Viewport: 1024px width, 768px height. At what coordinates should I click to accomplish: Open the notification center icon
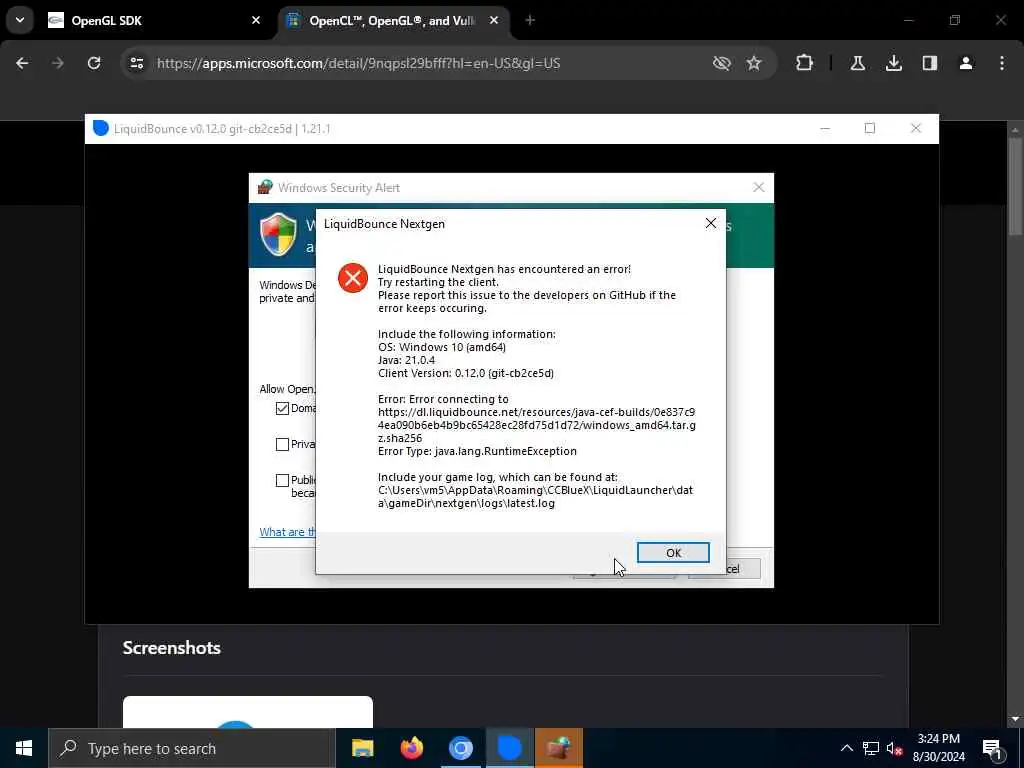click(992, 748)
